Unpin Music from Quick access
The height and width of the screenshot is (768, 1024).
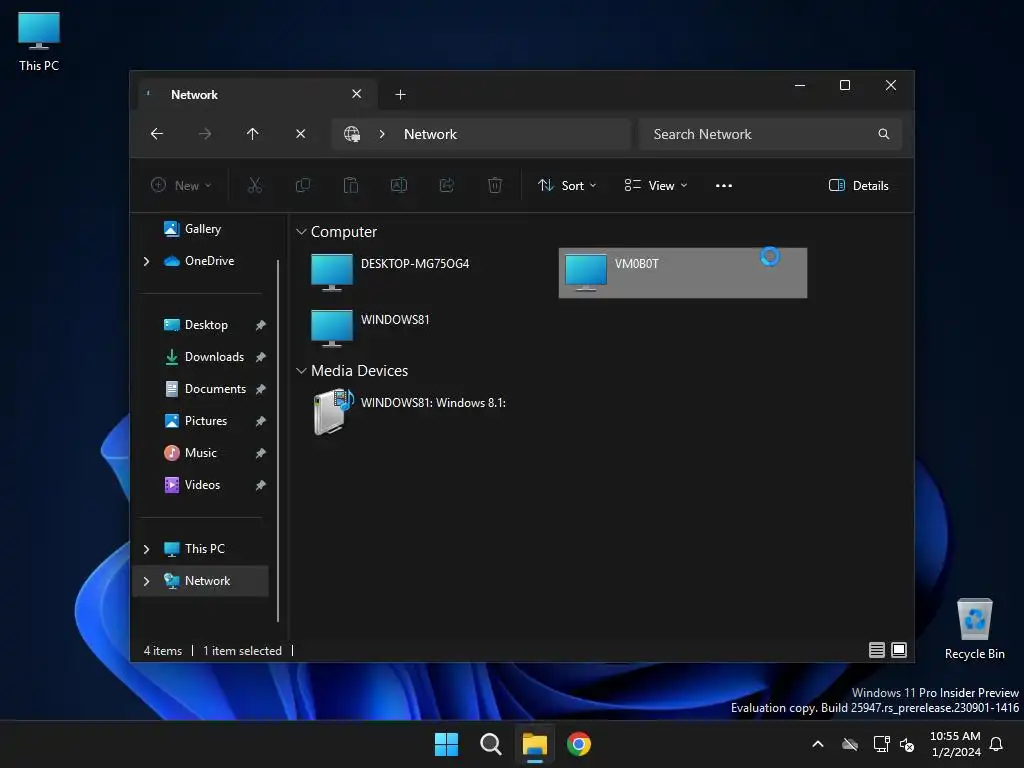261,453
